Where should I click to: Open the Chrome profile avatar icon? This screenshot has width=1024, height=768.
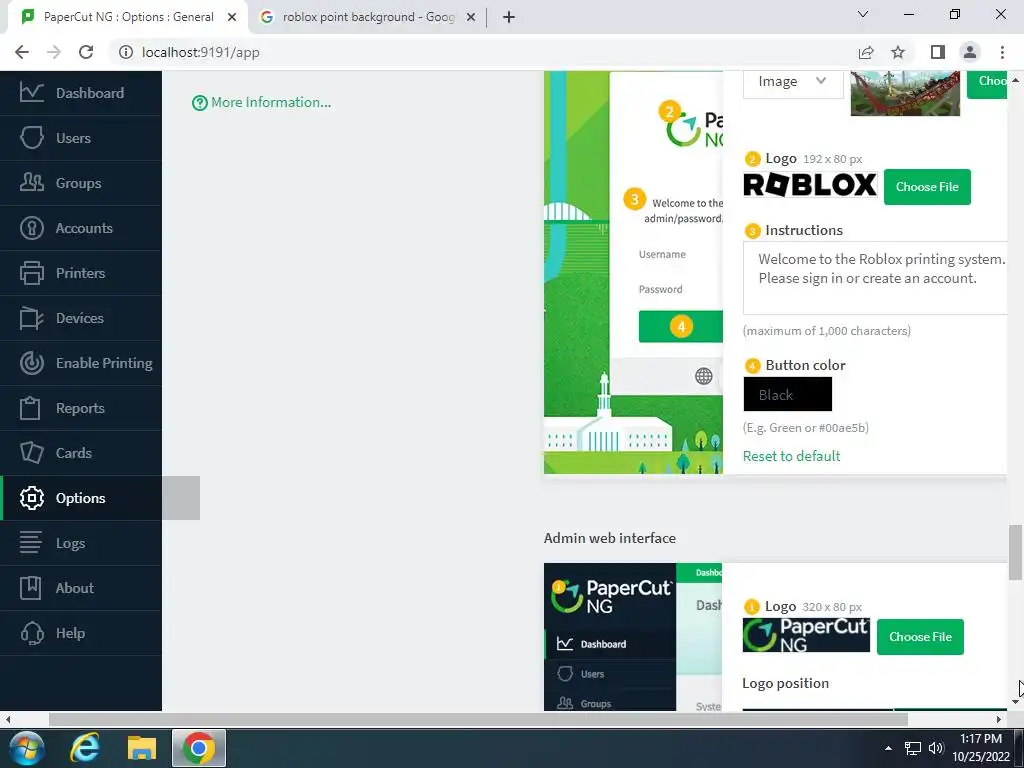[x=970, y=52]
